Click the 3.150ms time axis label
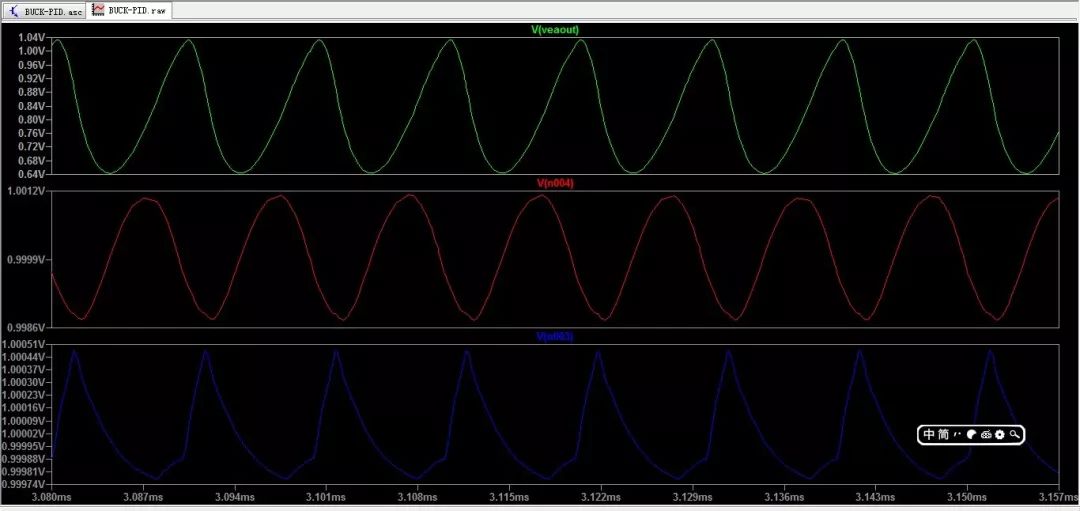This screenshot has width=1080, height=511. coord(966,497)
